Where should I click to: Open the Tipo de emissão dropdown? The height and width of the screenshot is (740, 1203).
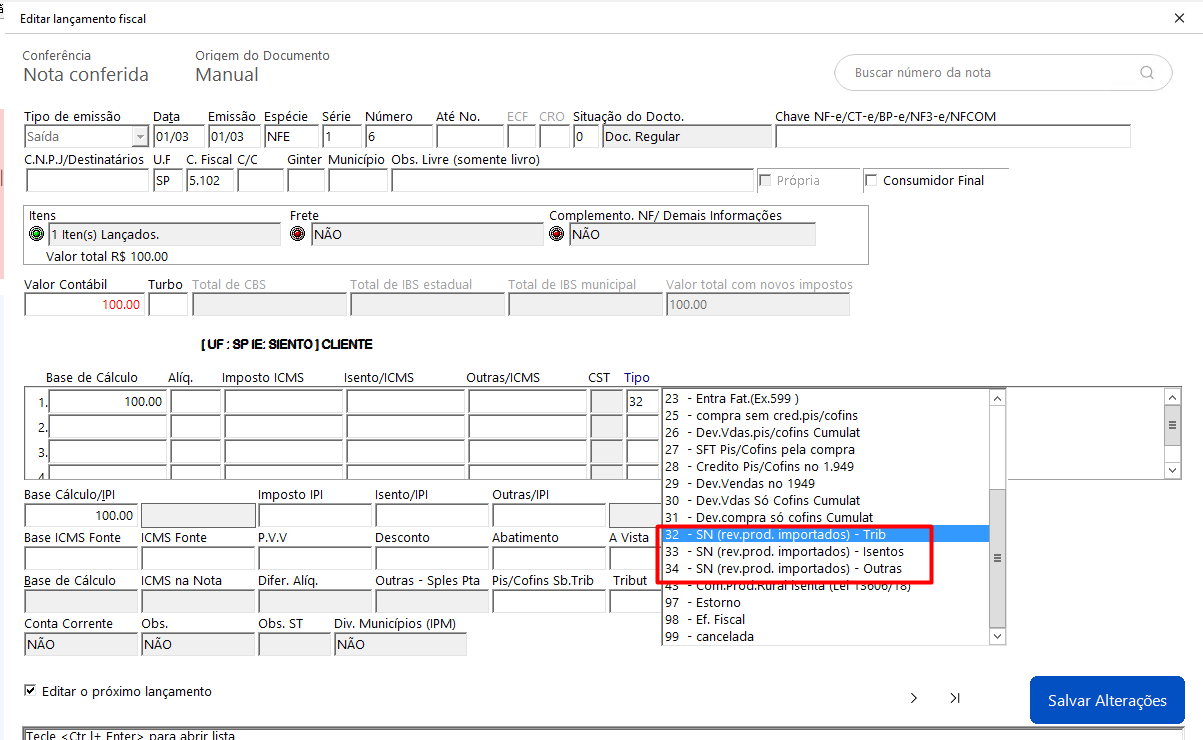140,137
